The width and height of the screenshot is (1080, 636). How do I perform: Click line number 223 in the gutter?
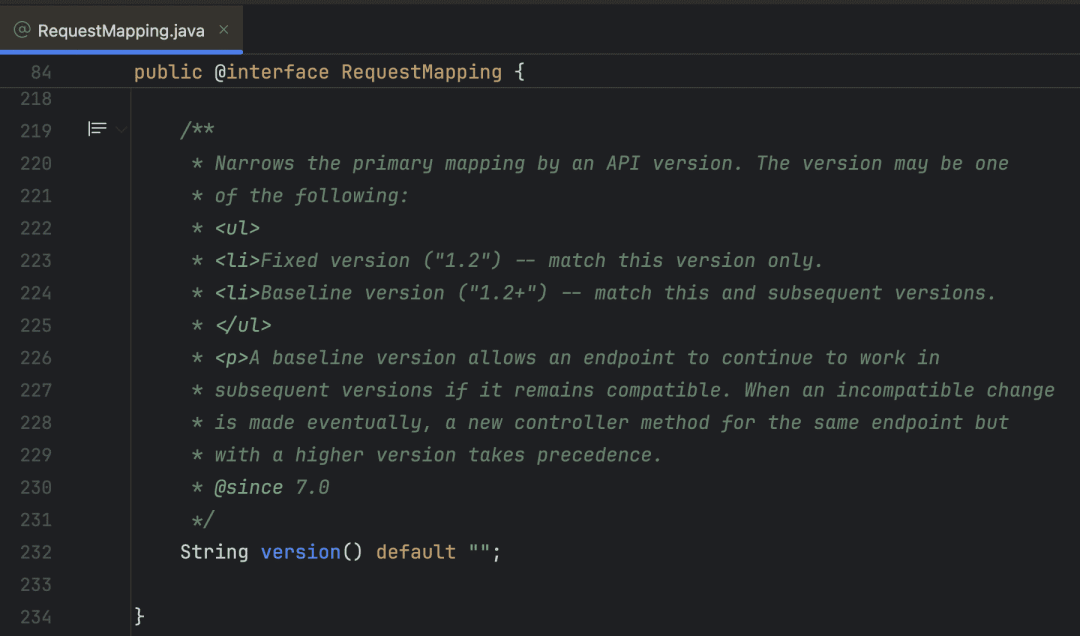[x=36, y=261]
